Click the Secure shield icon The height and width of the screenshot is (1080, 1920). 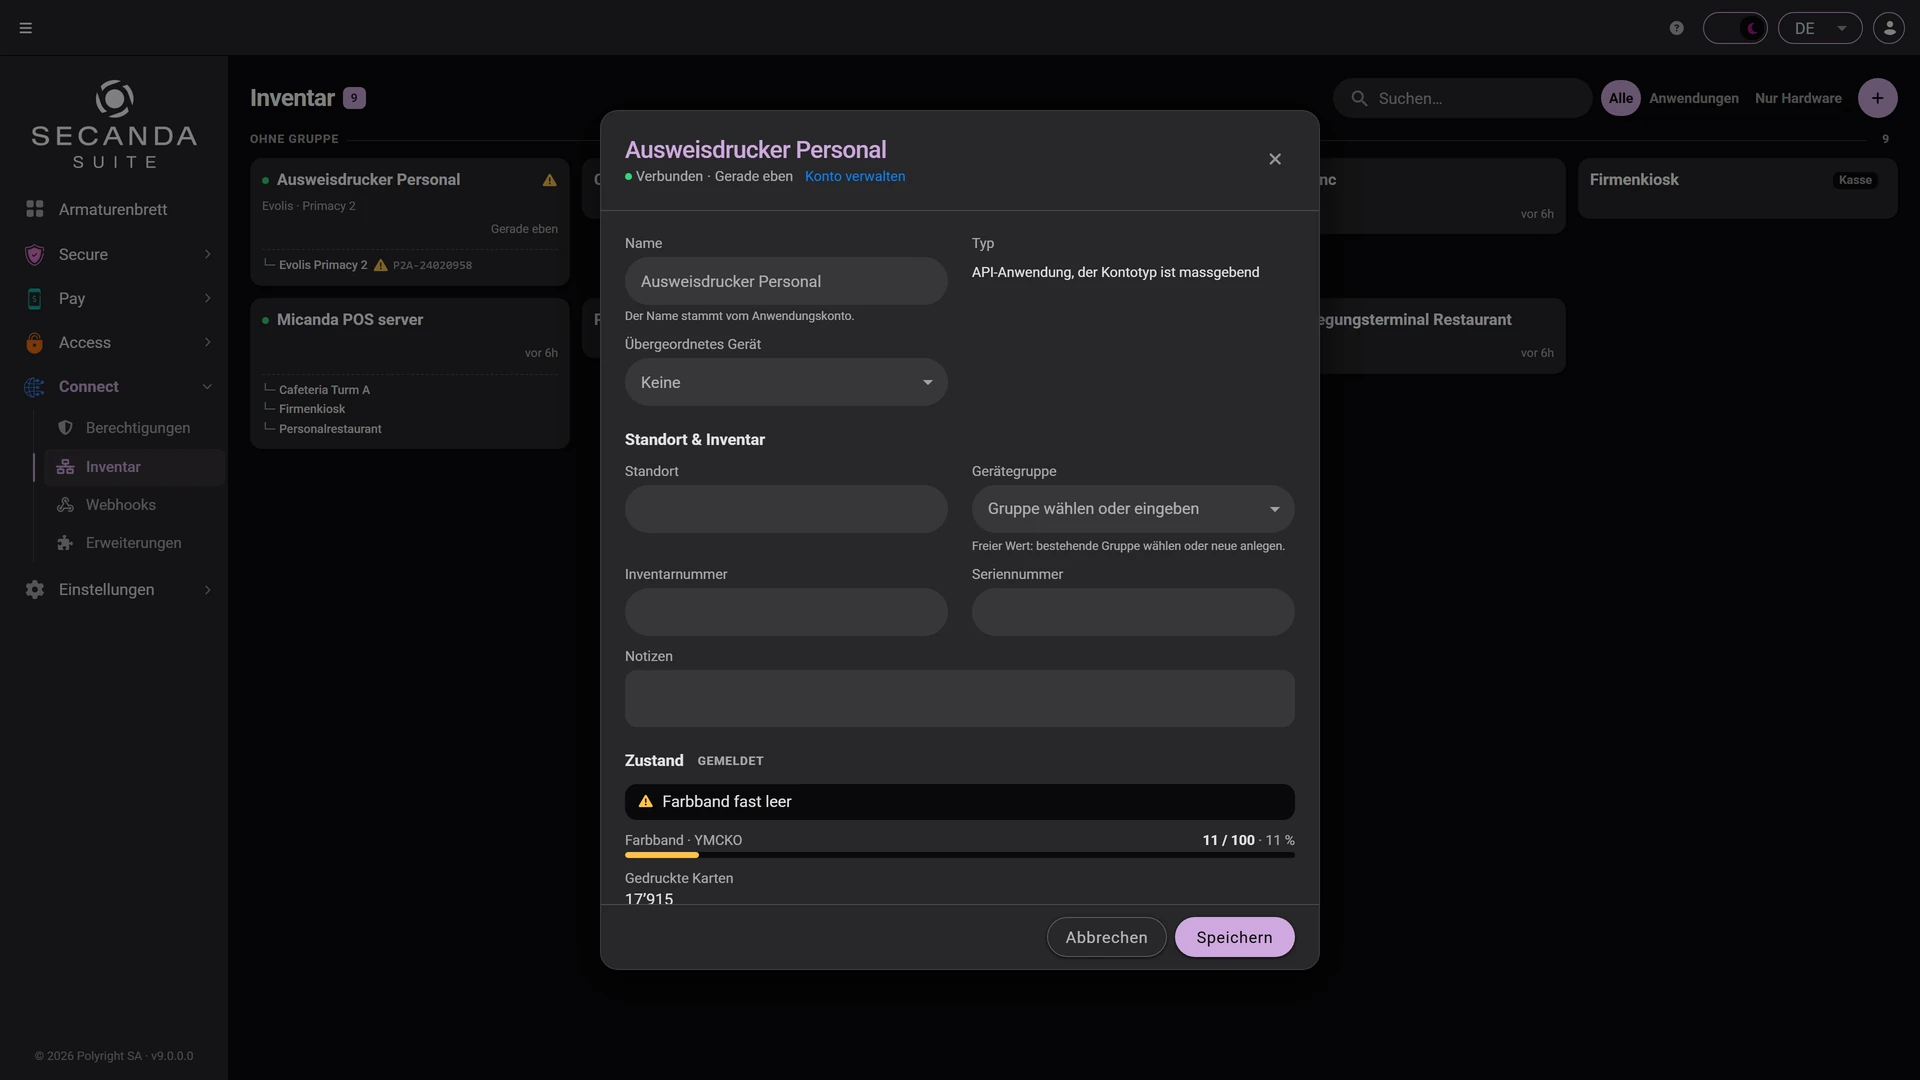[x=35, y=254]
